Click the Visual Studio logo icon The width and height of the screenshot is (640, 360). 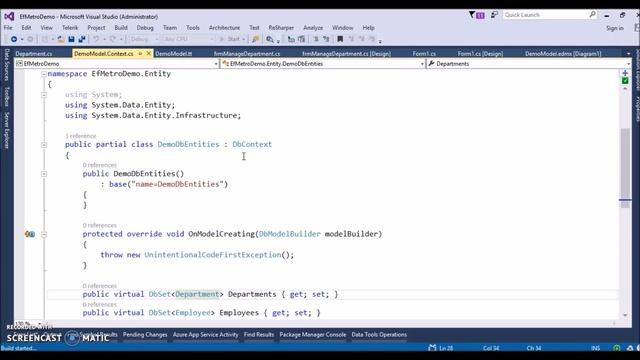[9, 16]
